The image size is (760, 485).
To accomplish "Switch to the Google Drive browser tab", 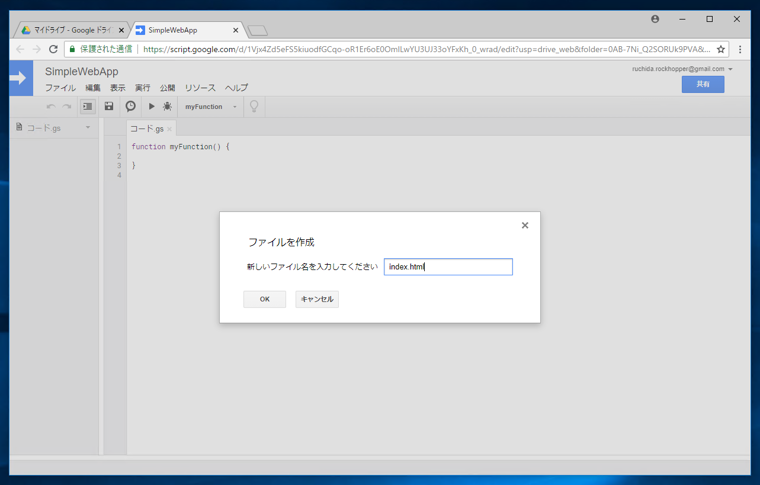I will click(72, 30).
